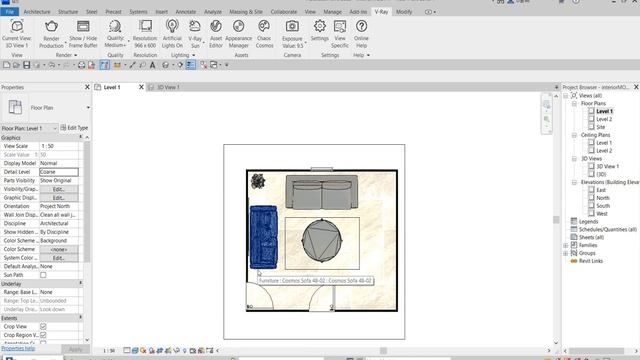The width and height of the screenshot is (640, 360).
Task: Open 3D View 1 in Project Browser
Action: [x=607, y=167]
